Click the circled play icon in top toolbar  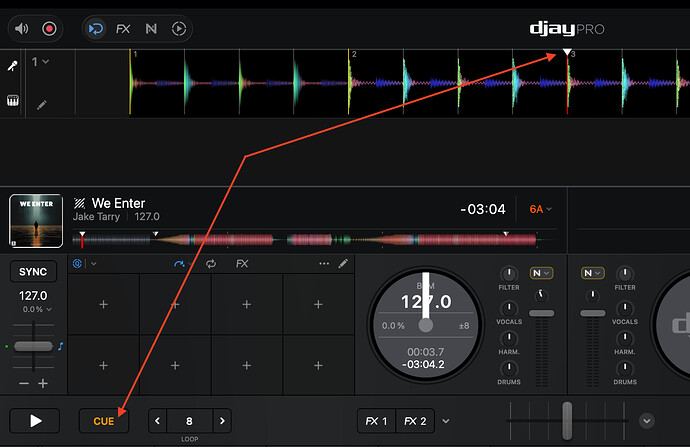[x=178, y=29]
